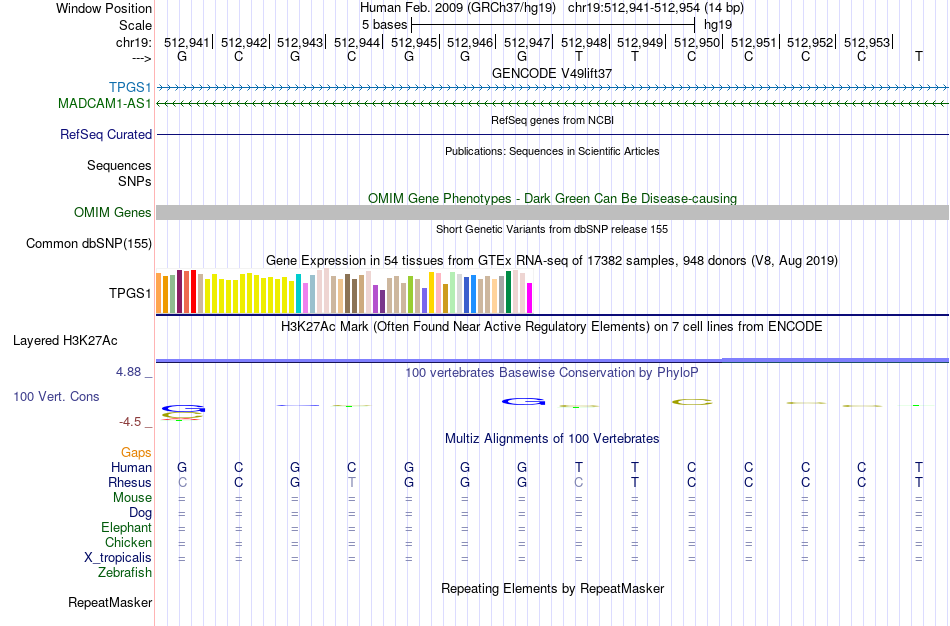Click the Sequences track label
This screenshot has width=950, height=626.
pos(119,165)
